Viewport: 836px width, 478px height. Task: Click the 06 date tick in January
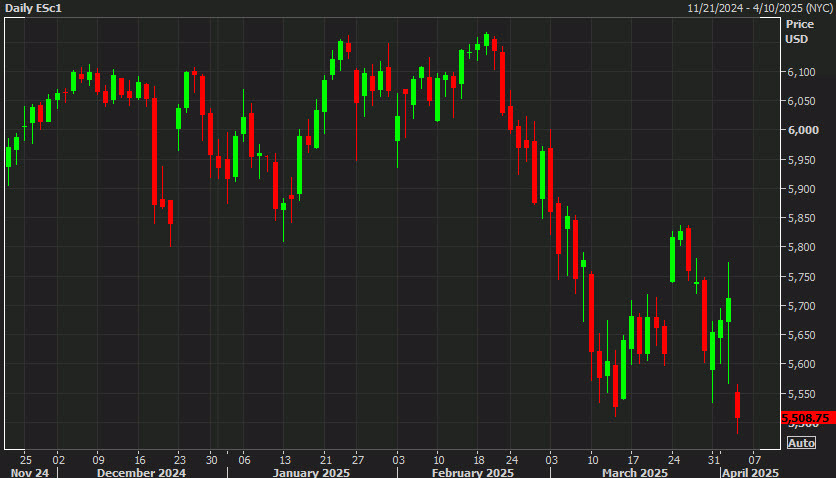tap(244, 460)
